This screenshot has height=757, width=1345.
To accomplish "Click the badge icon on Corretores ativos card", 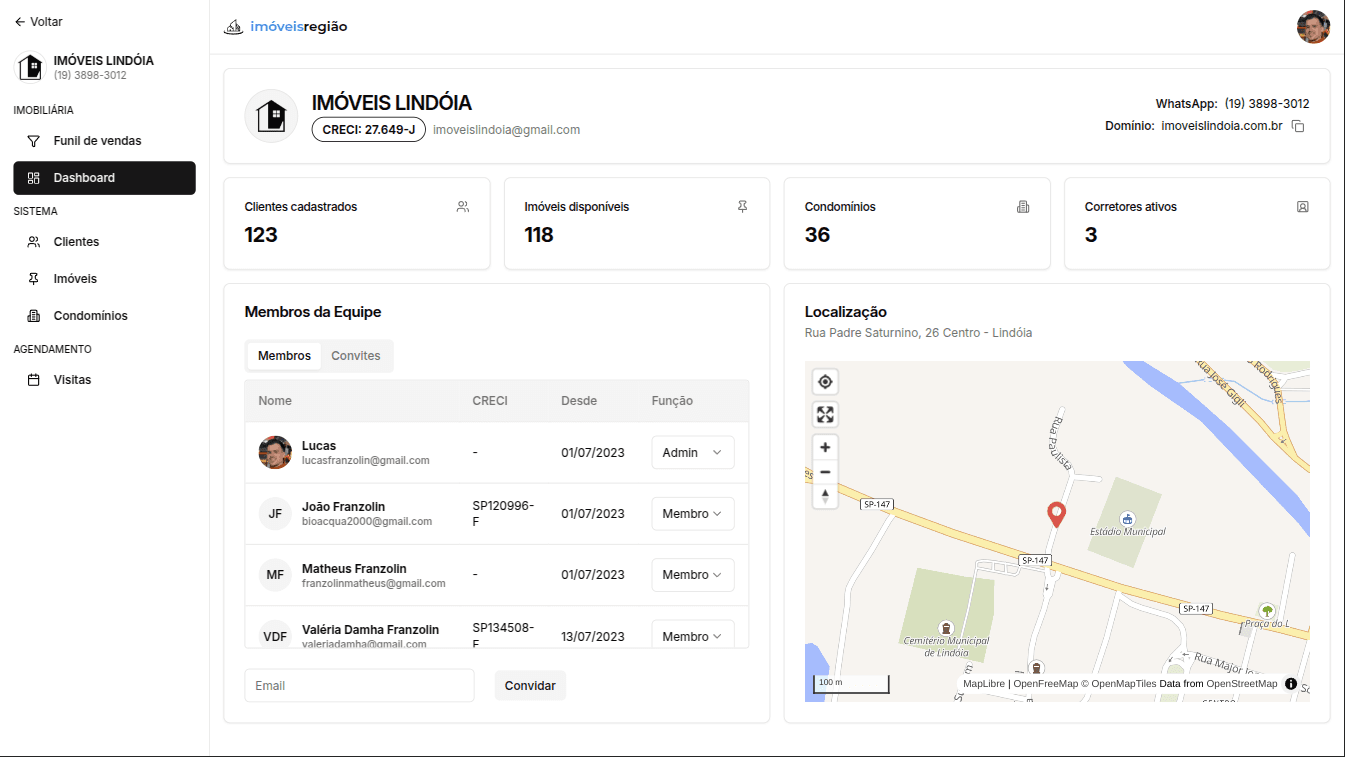I will tap(1302, 207).
